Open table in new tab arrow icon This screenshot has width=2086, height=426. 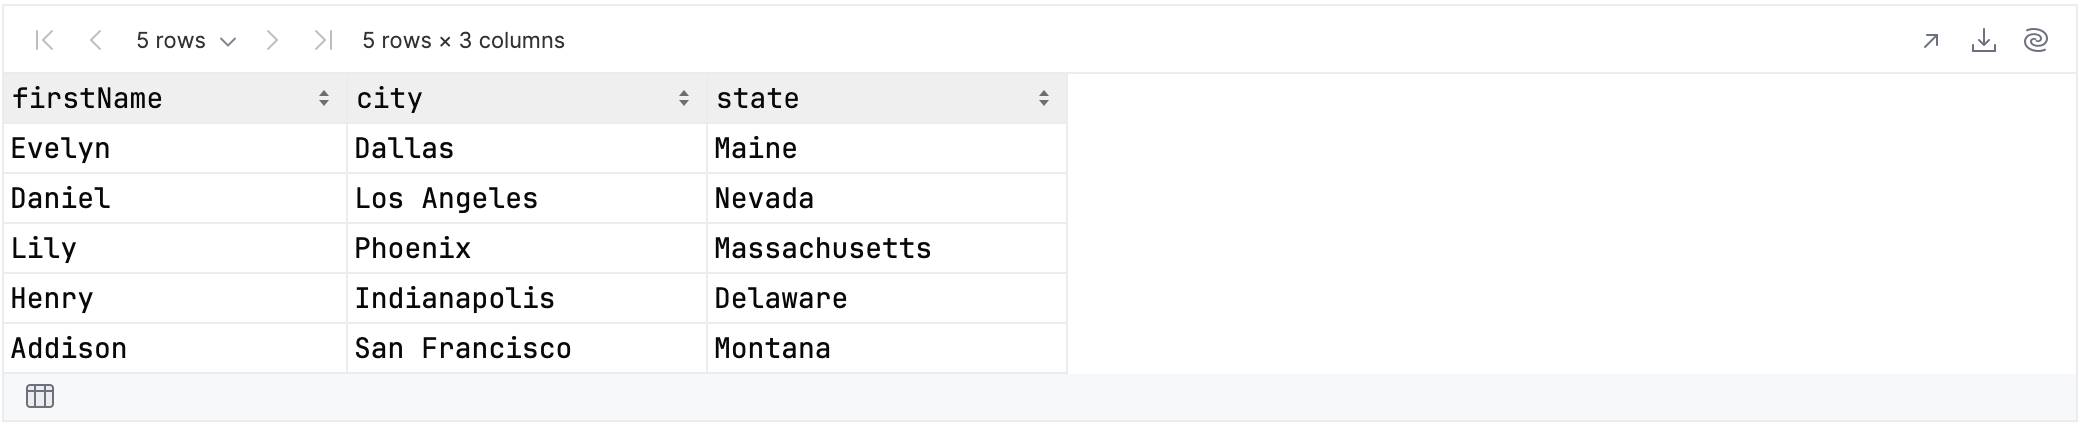(x=1931, y=41)
